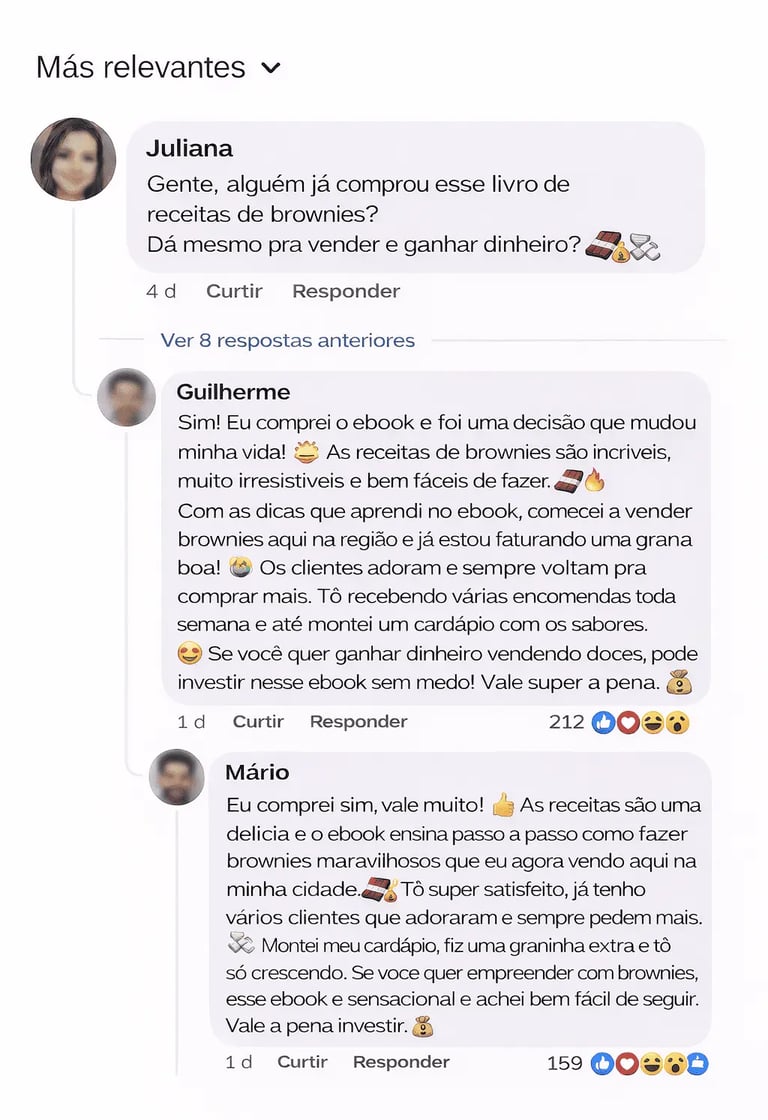This screenshot has height=1120, width=768.
Task: Click Curtir under Mário's reply
Action: click(302, 1062)
